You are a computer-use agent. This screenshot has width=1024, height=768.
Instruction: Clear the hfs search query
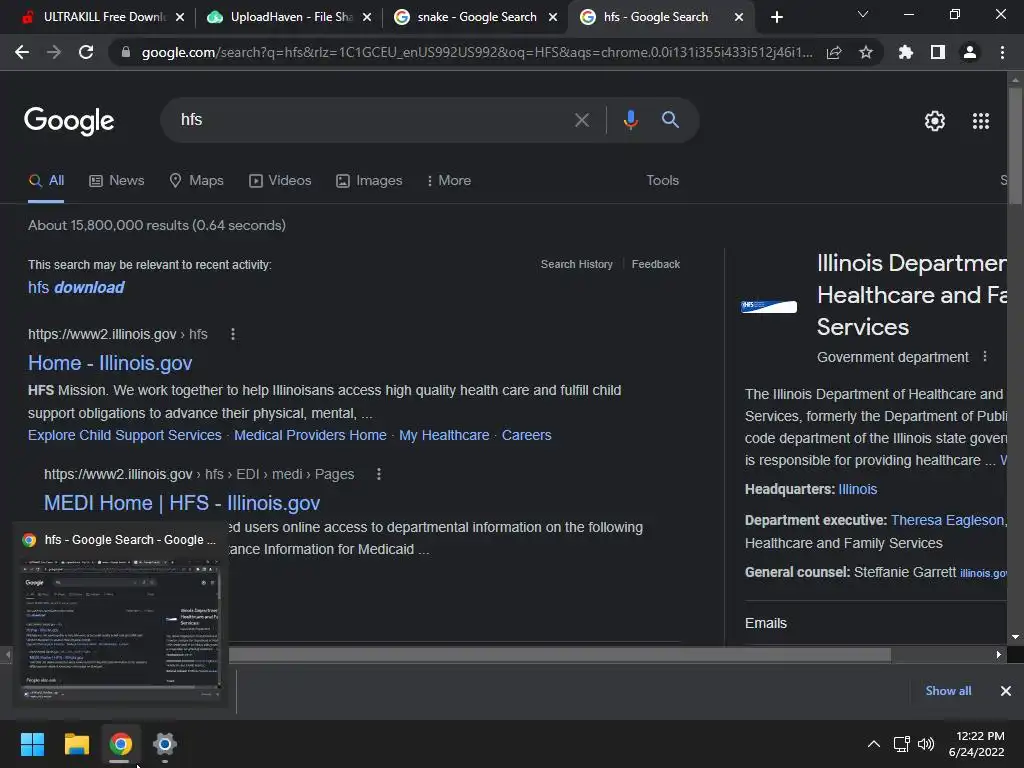582,120
